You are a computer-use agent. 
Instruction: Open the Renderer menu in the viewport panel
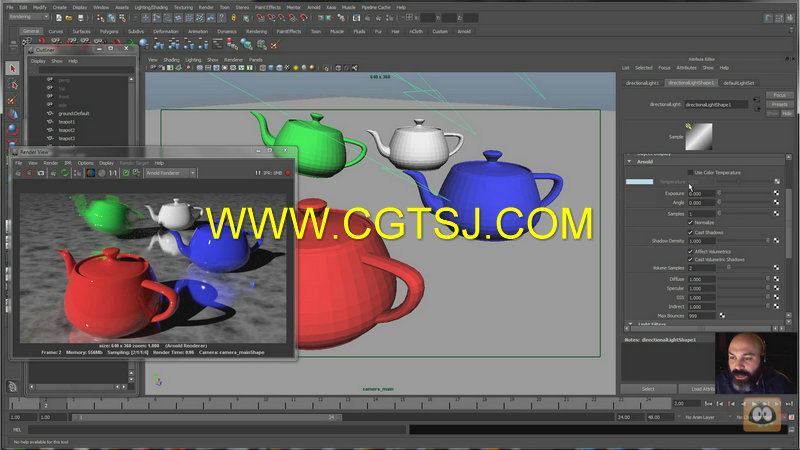[233, 60]
